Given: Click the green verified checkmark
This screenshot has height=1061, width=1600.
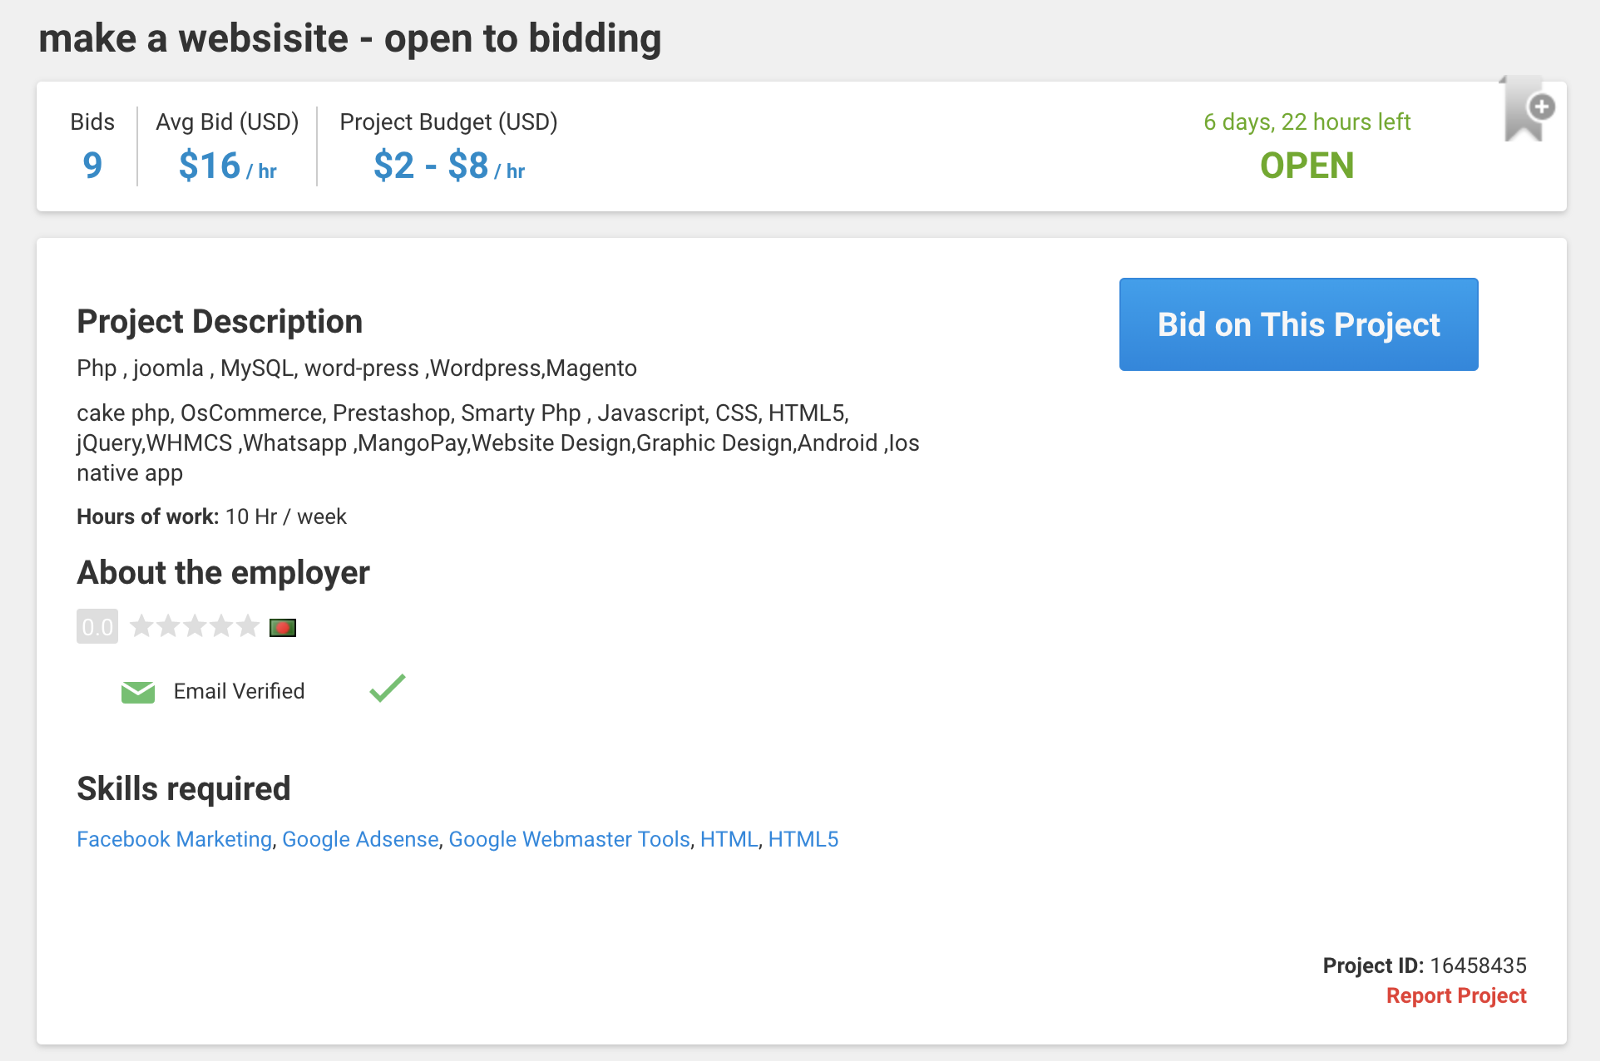Looking at the screenshot, I should click(x=387, y=688).
